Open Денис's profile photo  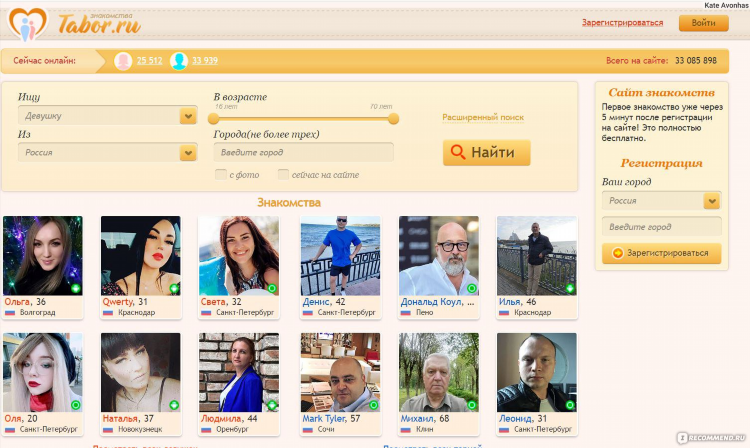click(341, 255)
